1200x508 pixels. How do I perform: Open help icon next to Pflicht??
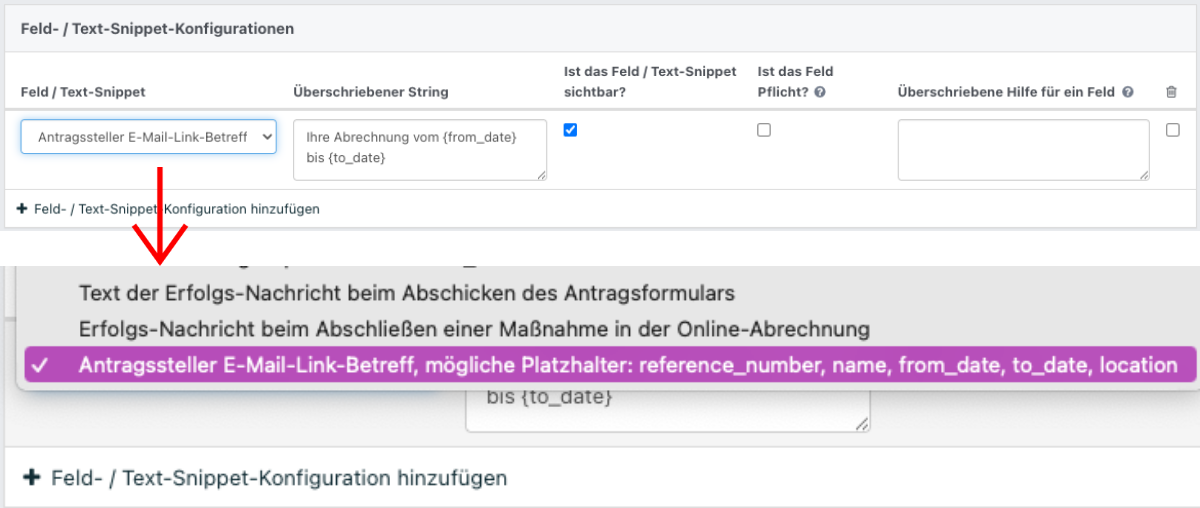pos(820,92)
